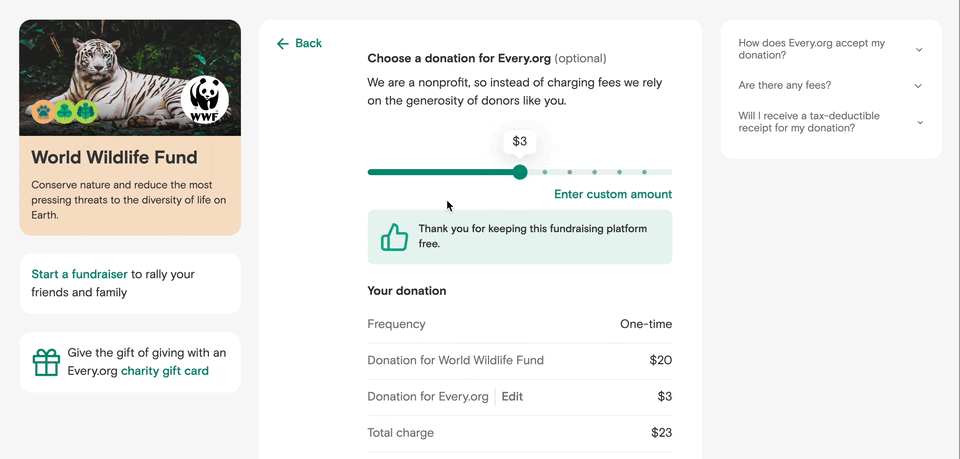This screenshot has height=459, width=960.
Task: Click the back arrow icon
Action: (x=283, y=44)
